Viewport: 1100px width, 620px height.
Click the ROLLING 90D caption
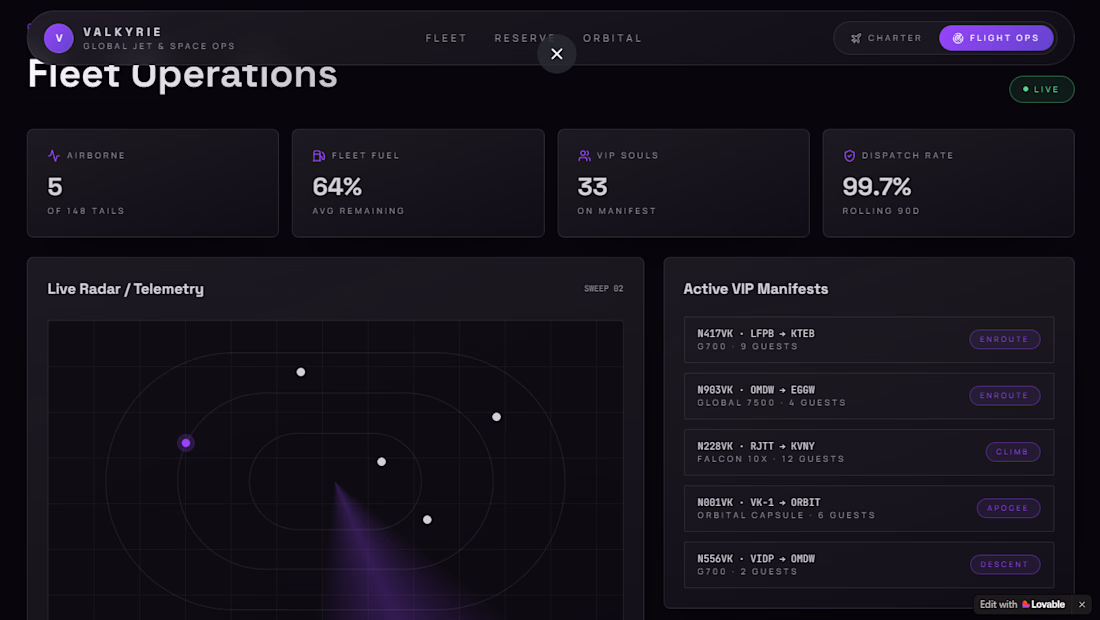[x=881, y=211]
